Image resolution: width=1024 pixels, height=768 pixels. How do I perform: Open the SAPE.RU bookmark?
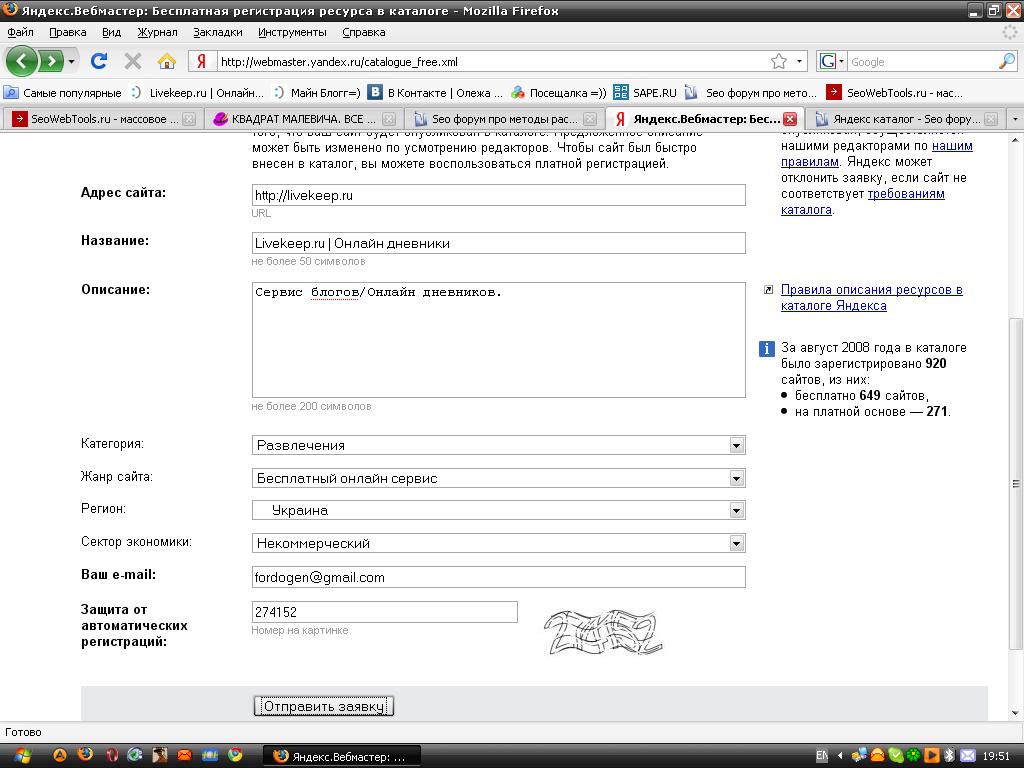(645, 93)
